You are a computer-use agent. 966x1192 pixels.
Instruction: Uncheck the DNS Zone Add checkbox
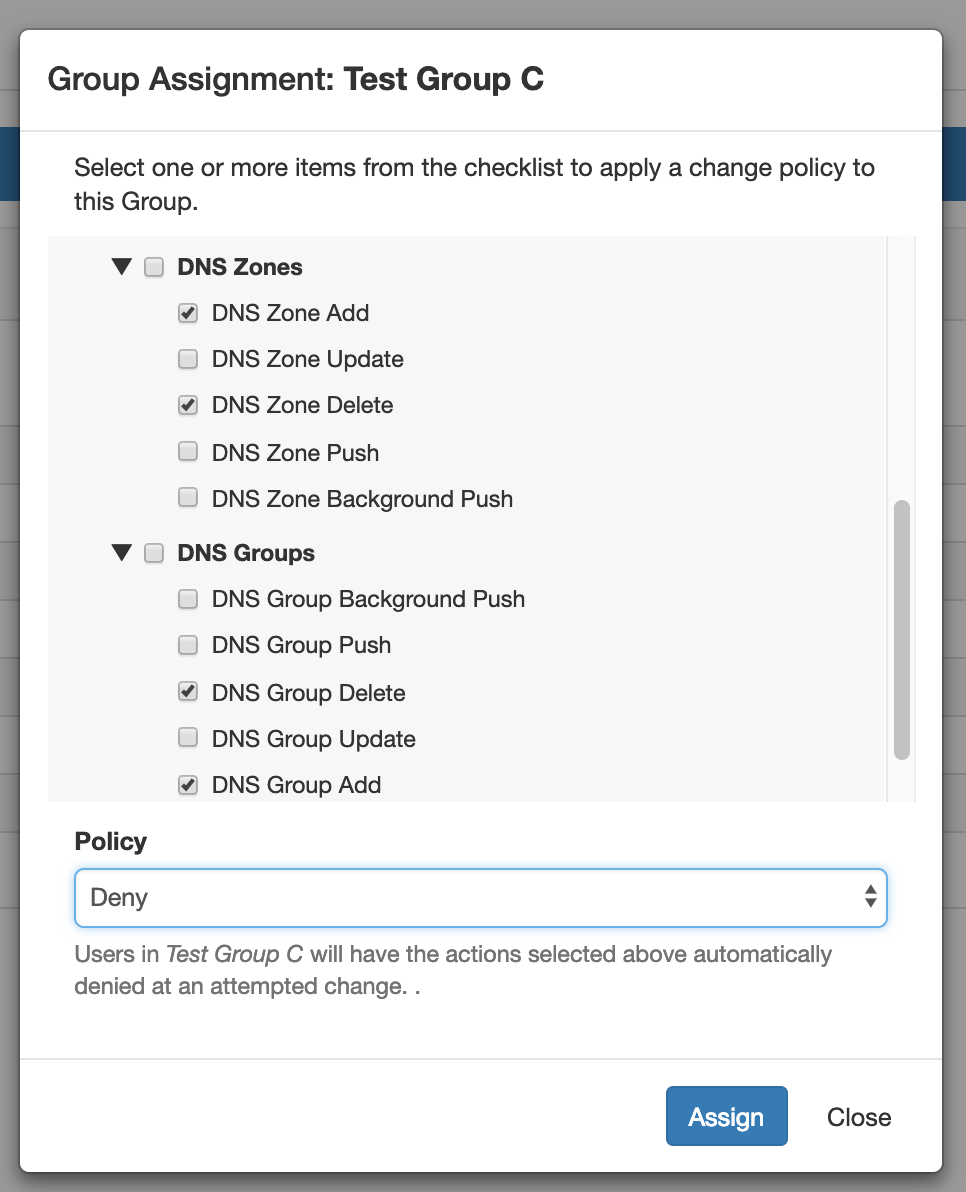[x=188, y=313]
